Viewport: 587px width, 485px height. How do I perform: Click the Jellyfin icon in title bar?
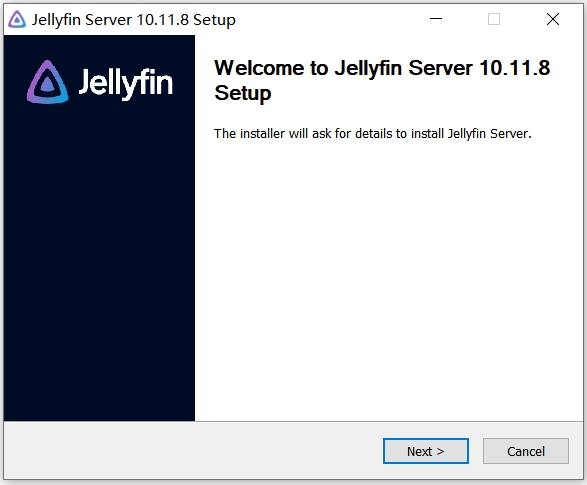pos(17,19)
